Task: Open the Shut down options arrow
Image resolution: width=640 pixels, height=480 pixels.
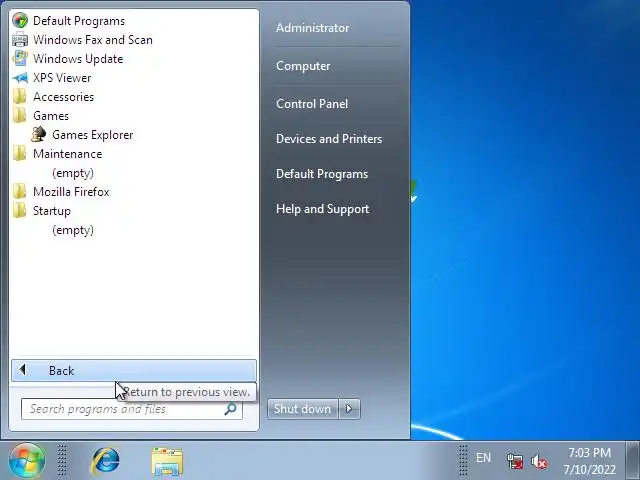Action: [349, 409]
